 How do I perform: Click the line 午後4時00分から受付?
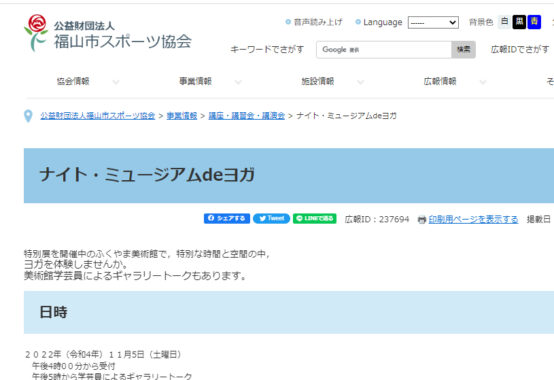point(73,366)
